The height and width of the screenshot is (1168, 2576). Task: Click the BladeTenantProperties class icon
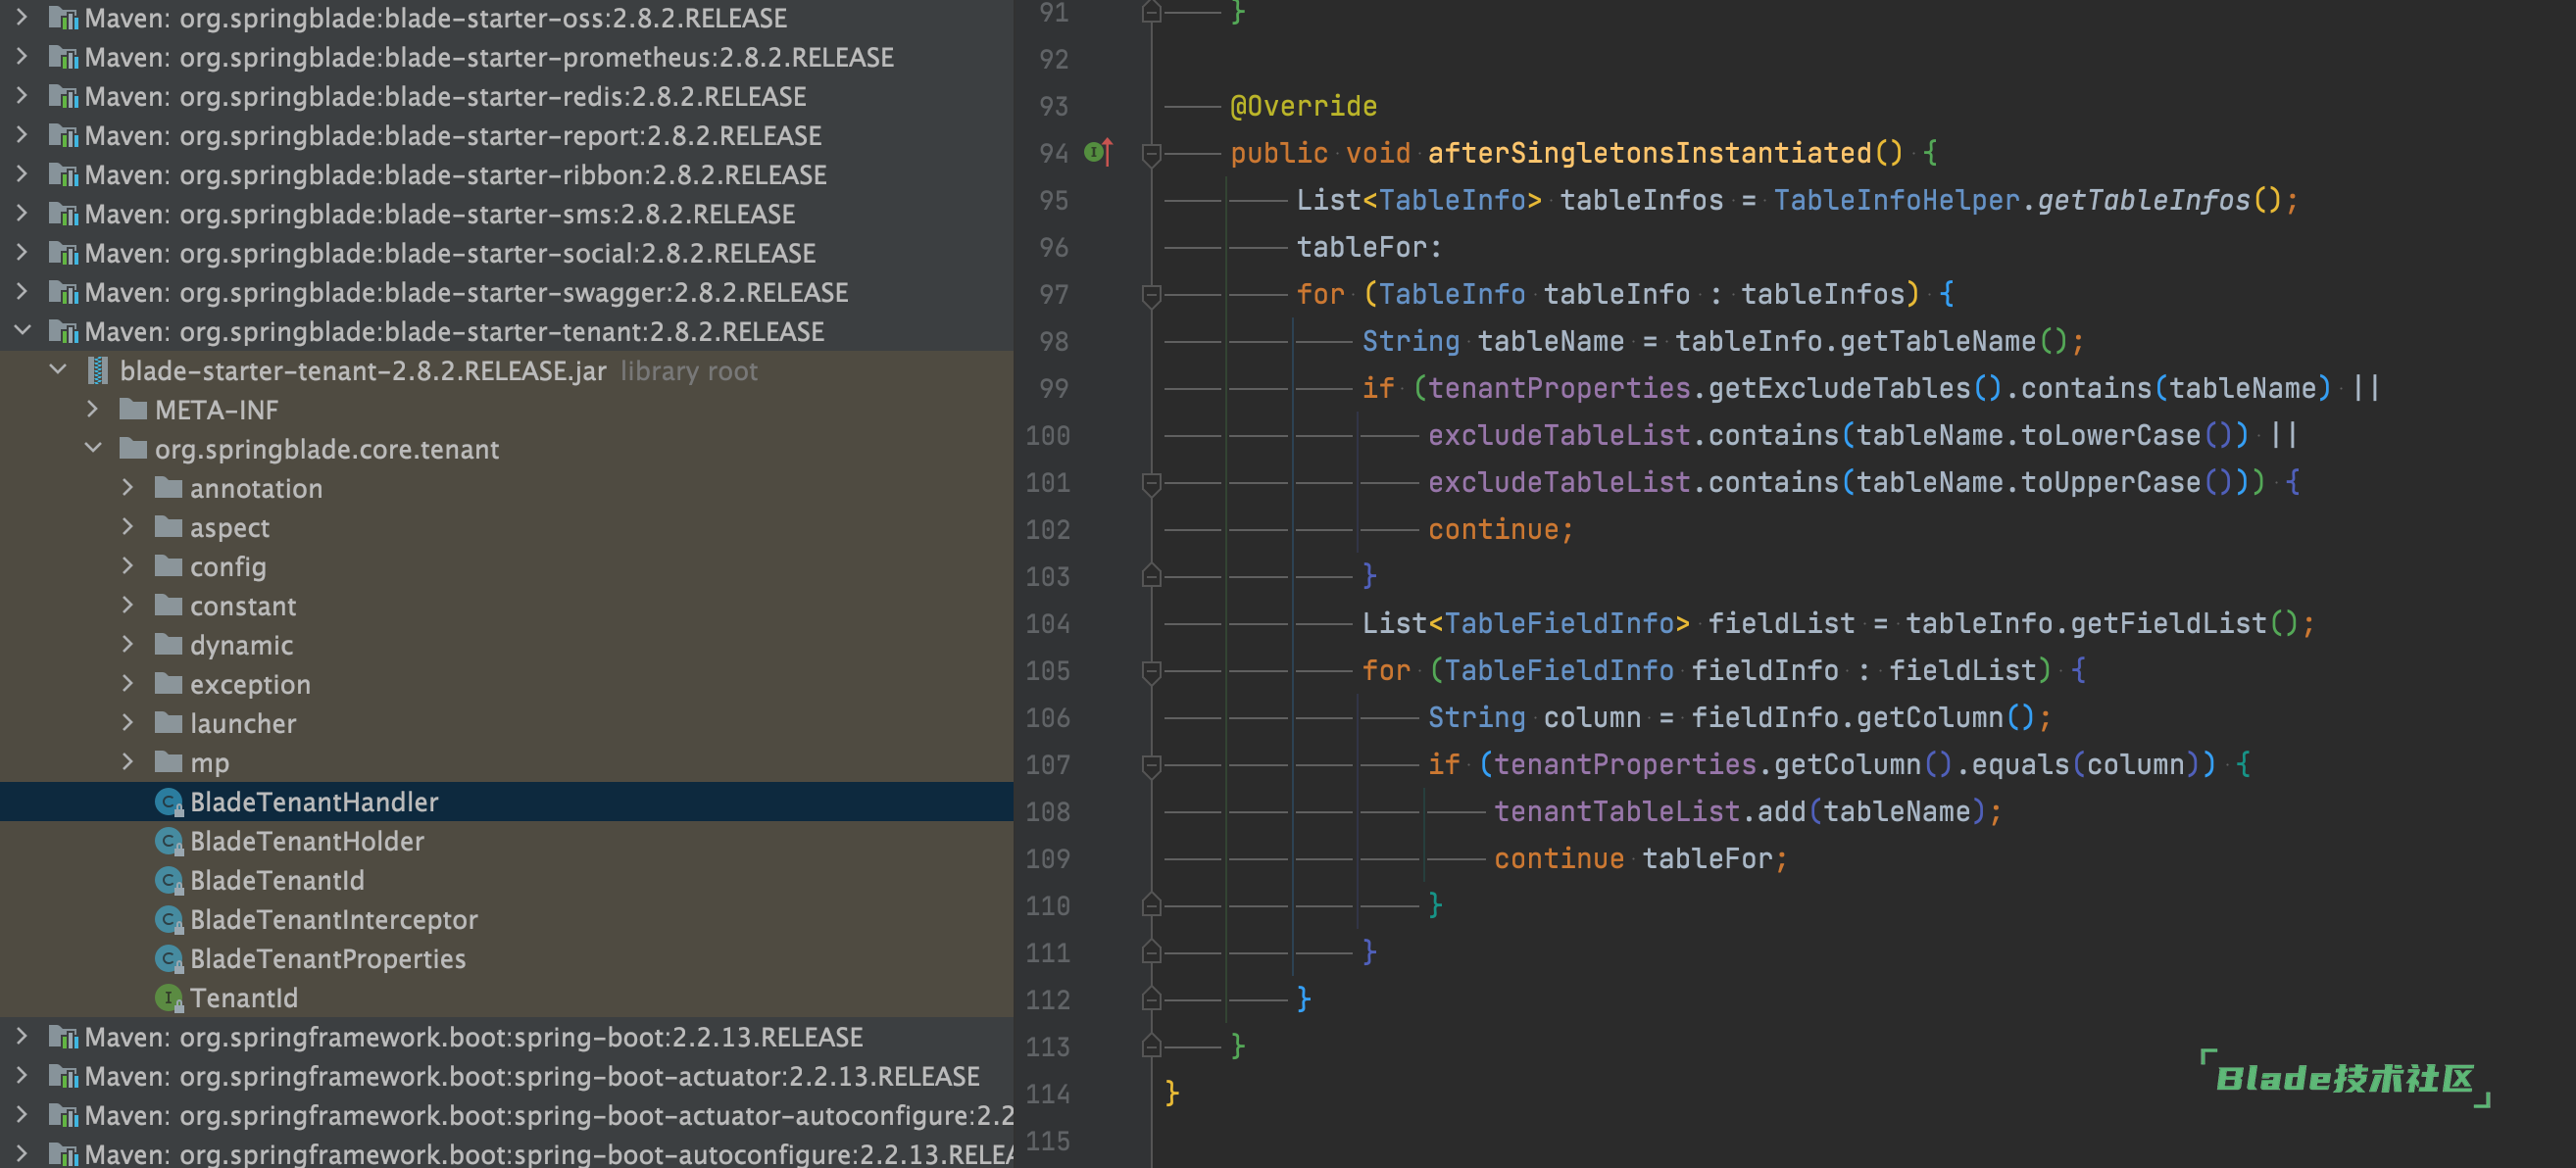169,958
